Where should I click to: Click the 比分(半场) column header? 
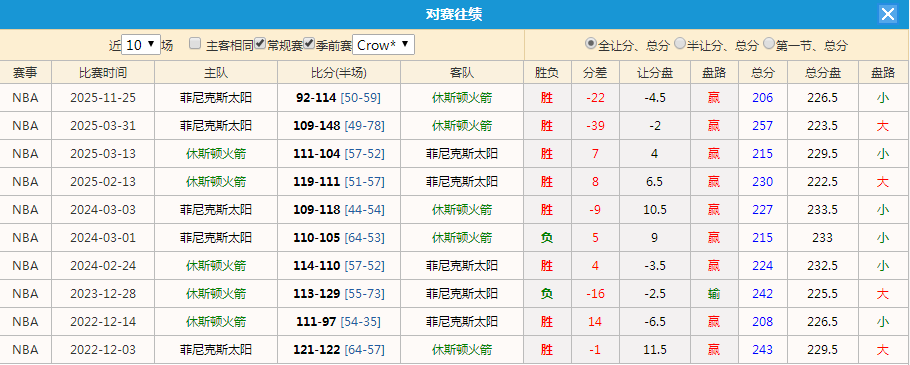tap(339, 73)
